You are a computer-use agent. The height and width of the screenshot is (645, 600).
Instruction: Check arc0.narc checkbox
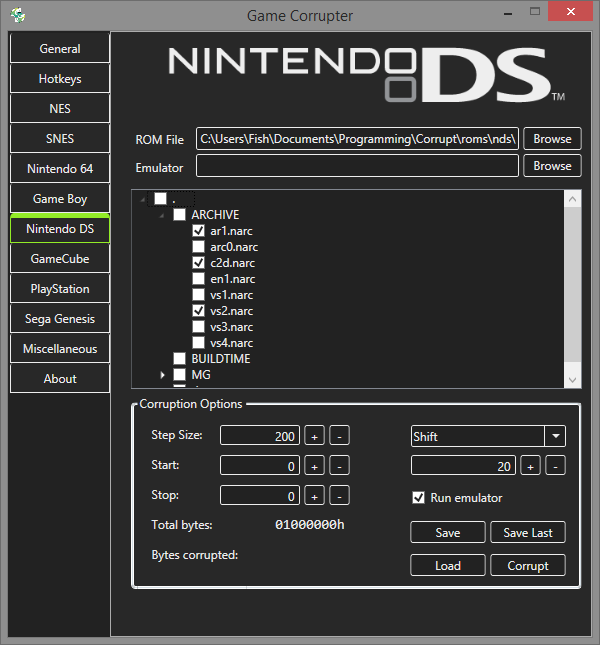point(199,247)
